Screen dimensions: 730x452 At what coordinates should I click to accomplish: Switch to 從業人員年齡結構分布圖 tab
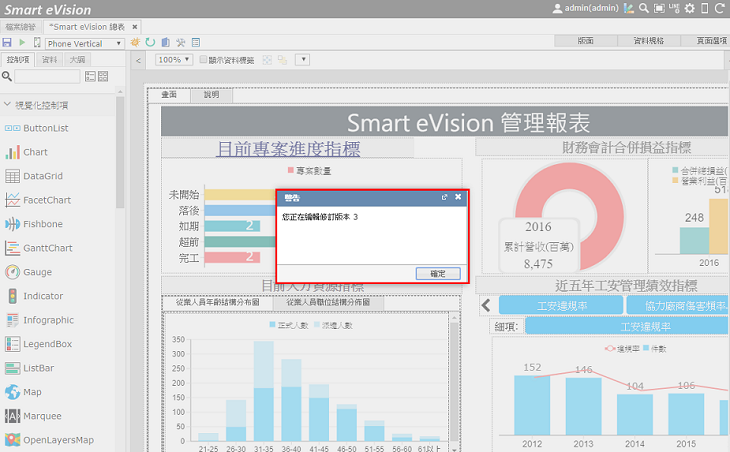point(218,303)
